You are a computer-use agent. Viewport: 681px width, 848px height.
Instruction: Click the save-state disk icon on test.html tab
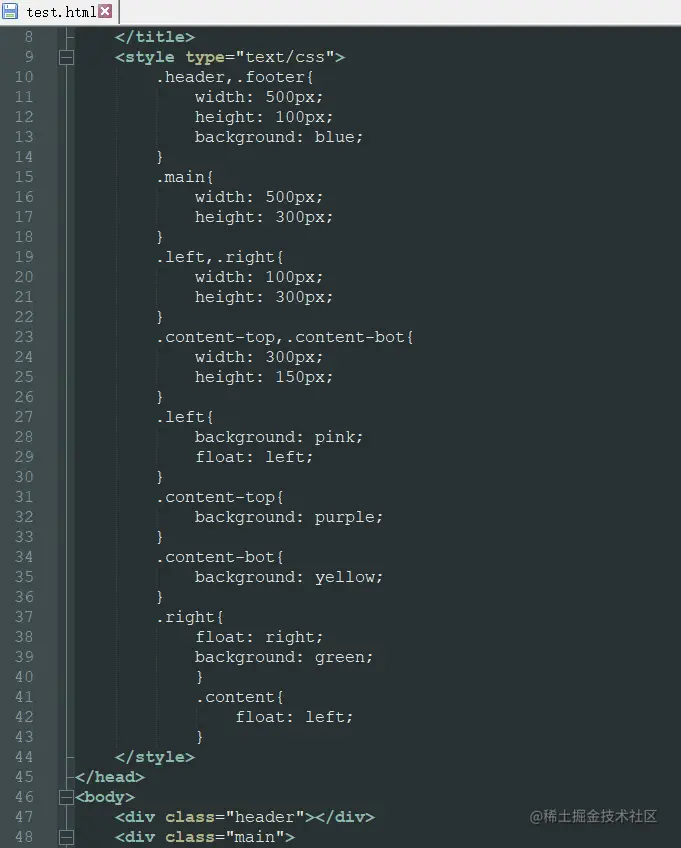click(x=12, y=11)
